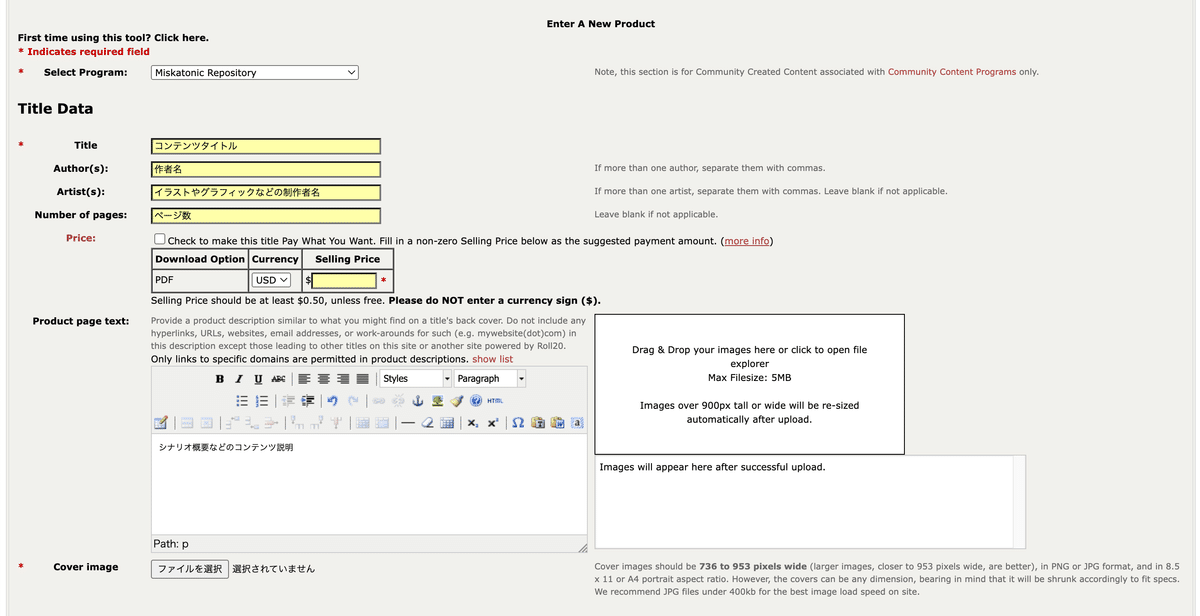The width and height of the screenshot is (1200, 616).
Task: Edit HTML source of description
Action: point(495,401)
